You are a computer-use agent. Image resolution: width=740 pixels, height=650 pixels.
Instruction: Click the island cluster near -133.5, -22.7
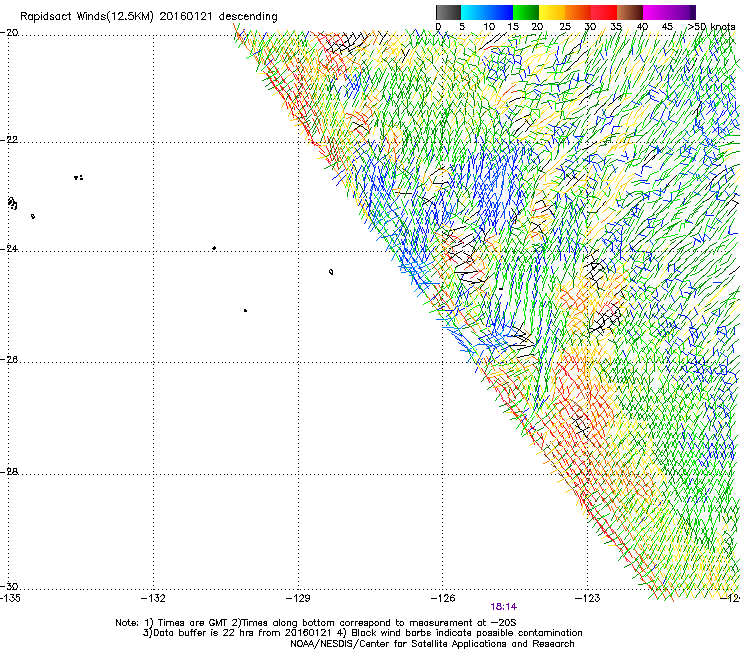click(79, 178)
